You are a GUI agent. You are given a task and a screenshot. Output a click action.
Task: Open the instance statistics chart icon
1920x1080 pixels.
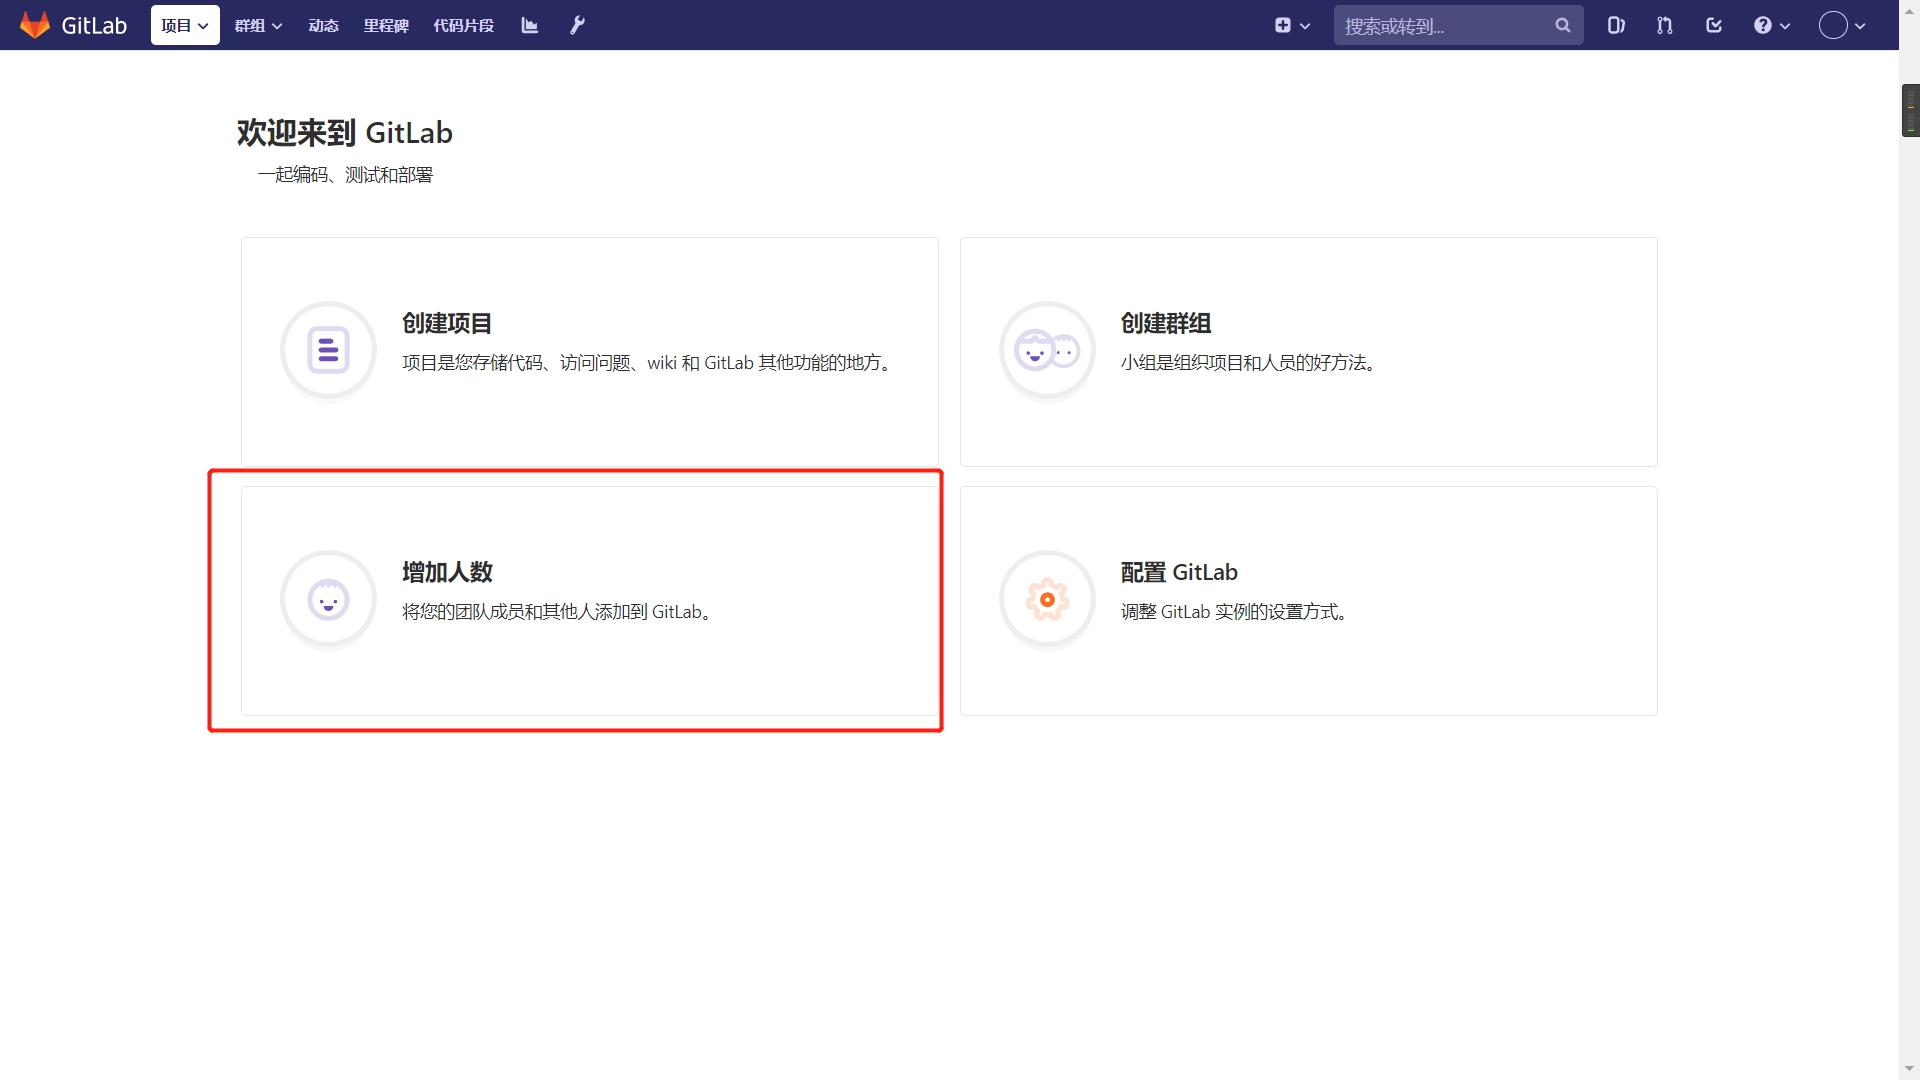530,26
